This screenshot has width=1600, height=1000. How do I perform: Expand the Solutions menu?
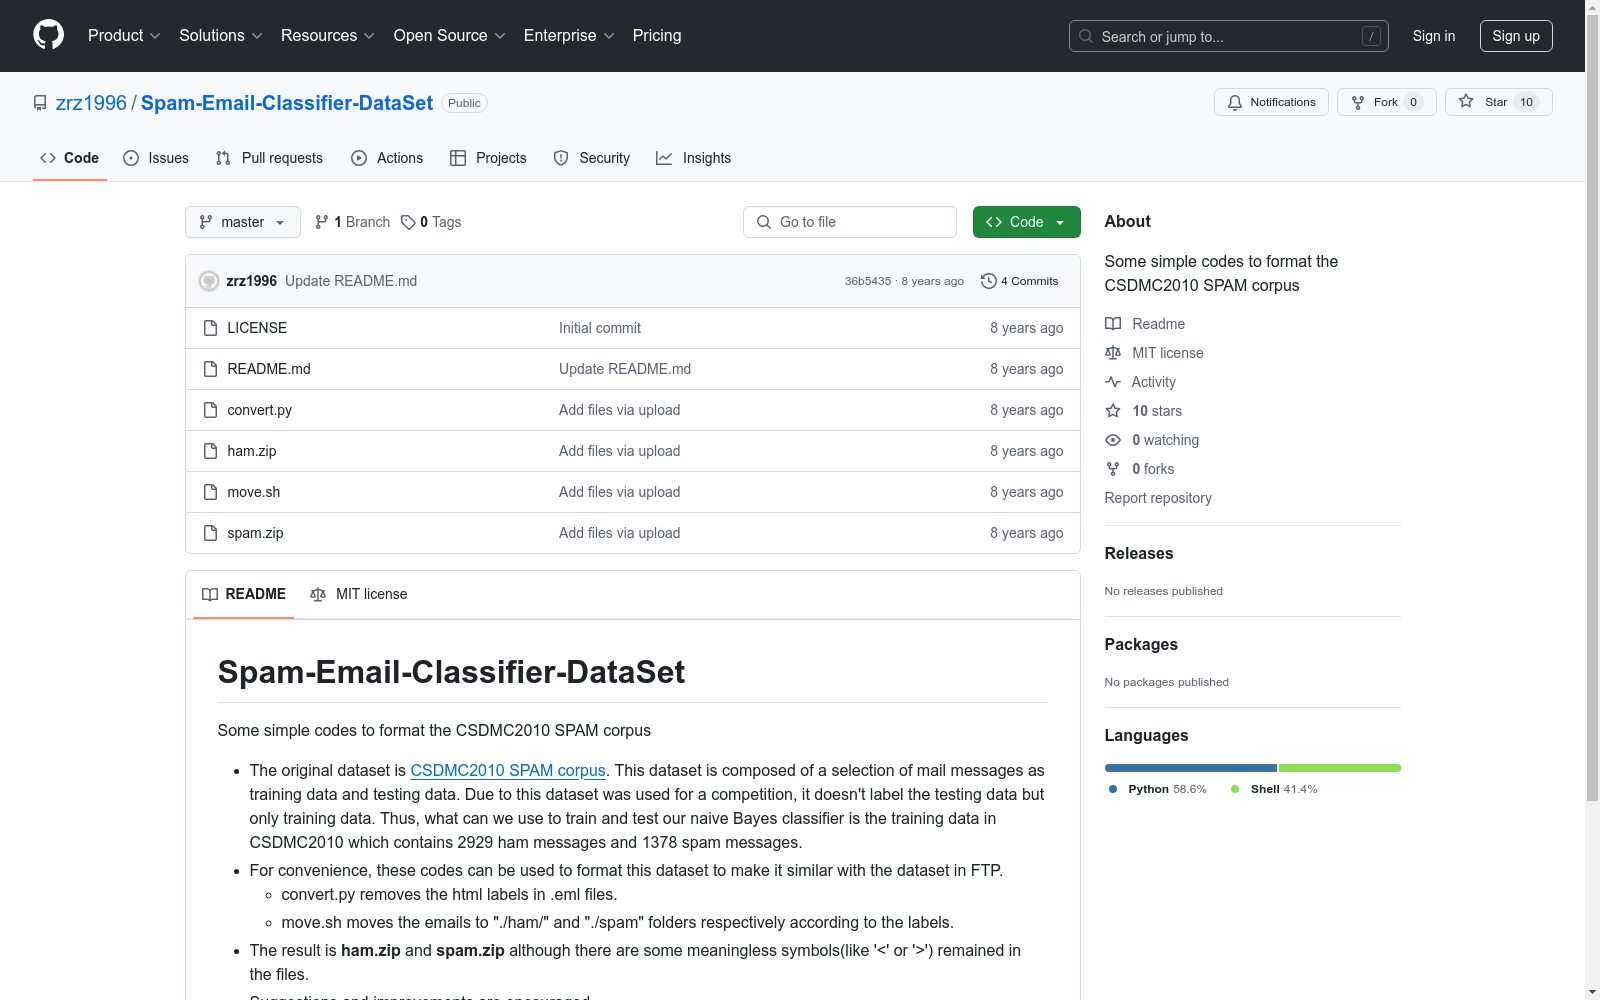(x=221, y=36)
